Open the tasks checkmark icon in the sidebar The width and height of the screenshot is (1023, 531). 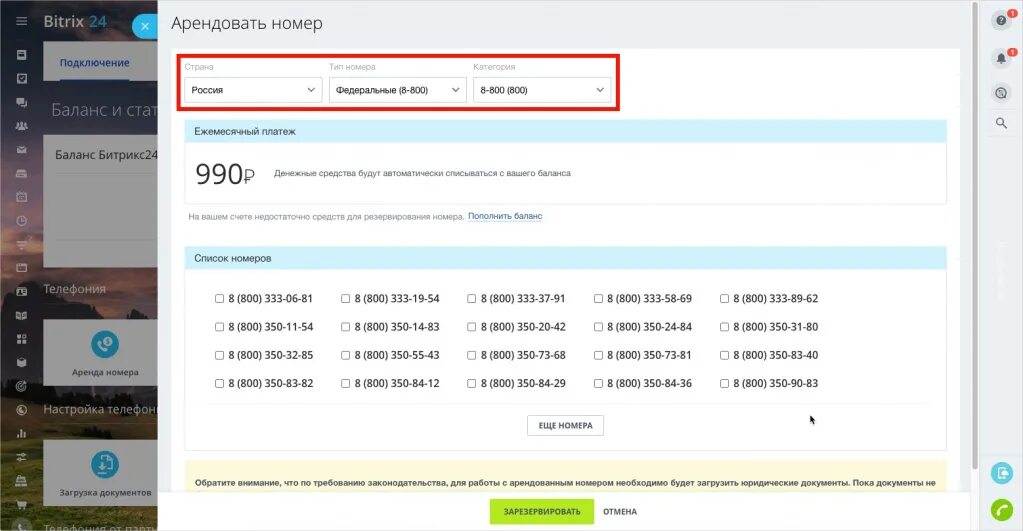point(22,78)
